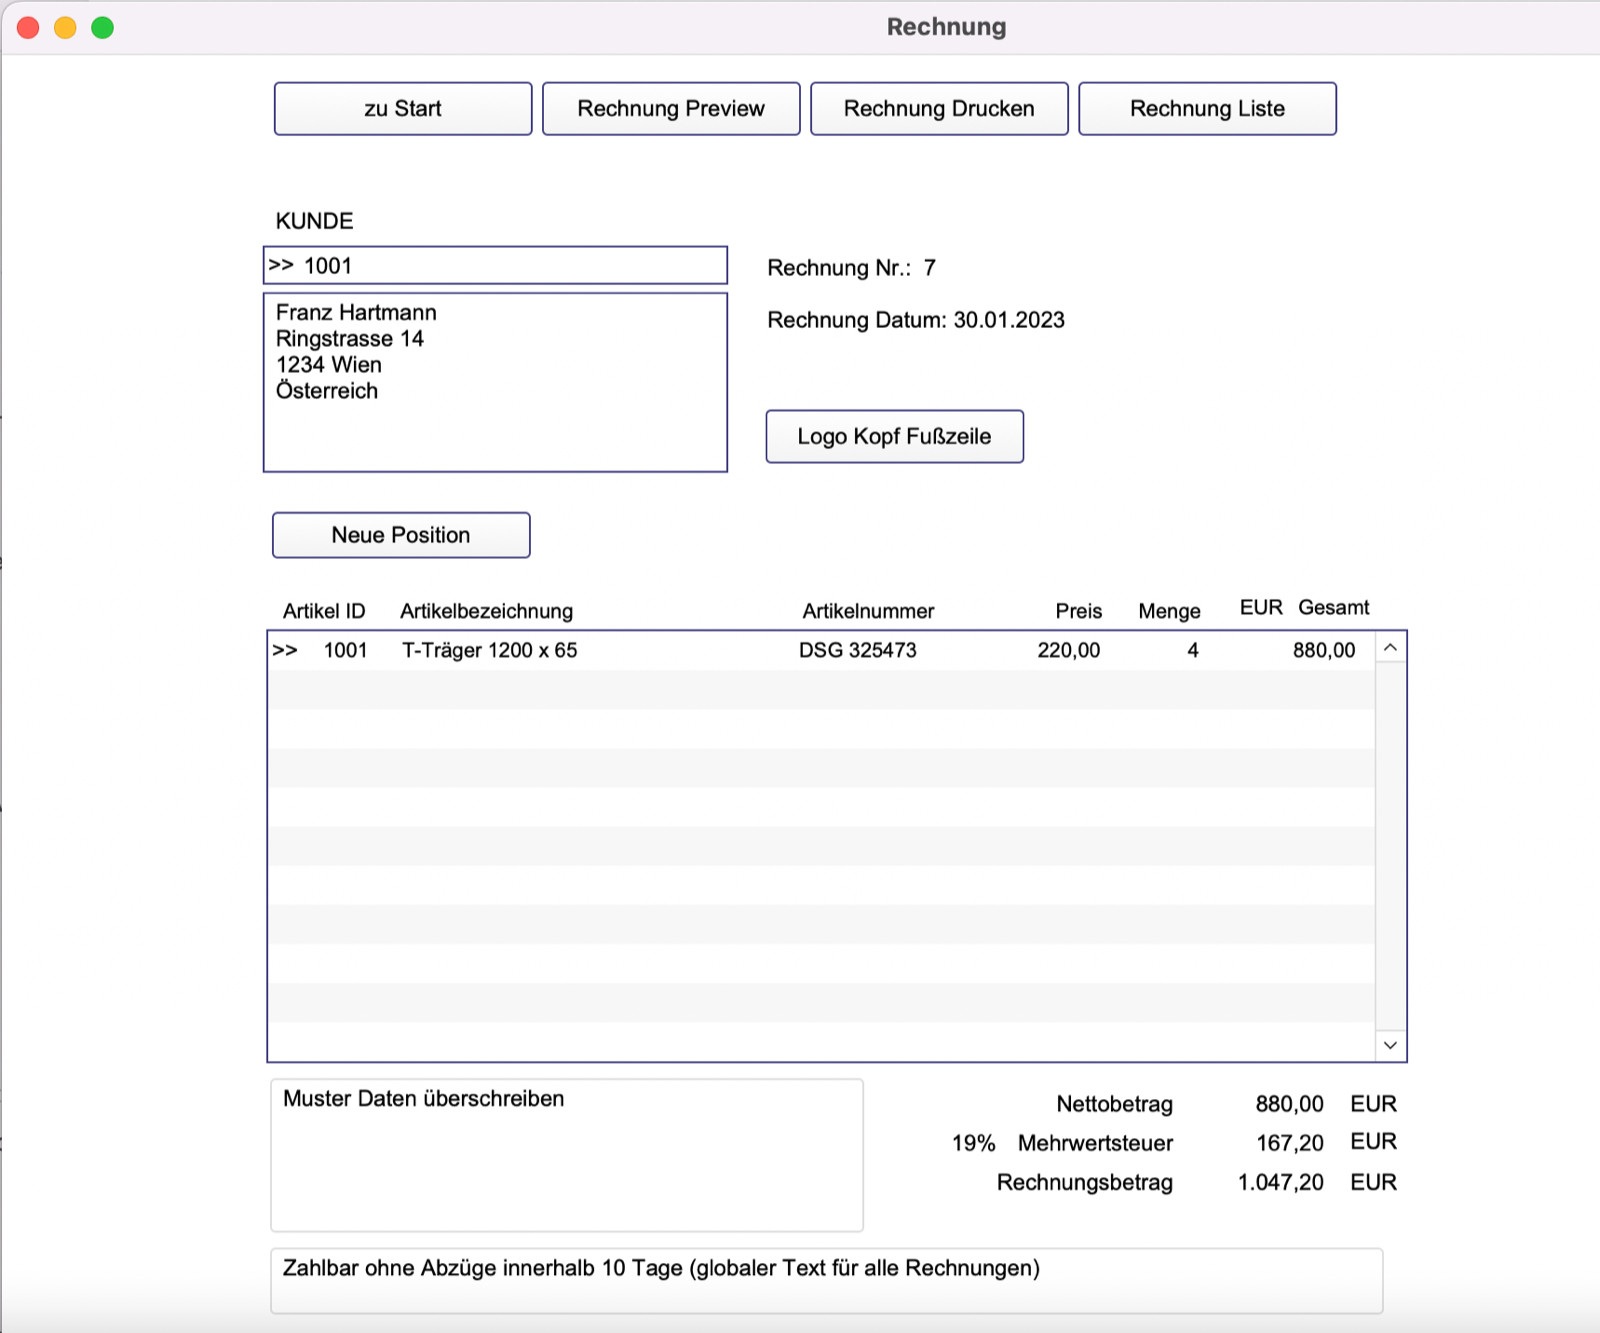
Task: Click the customer number field 1001
Action: [x=495, y=266]
